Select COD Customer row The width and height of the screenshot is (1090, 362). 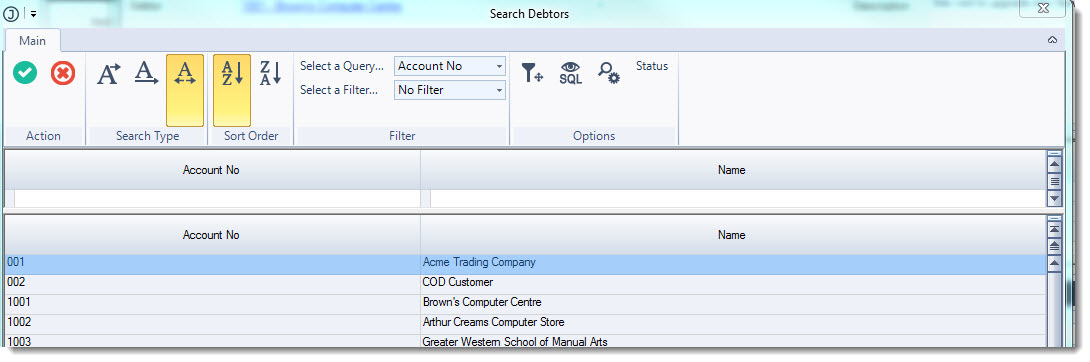(733, 283)
